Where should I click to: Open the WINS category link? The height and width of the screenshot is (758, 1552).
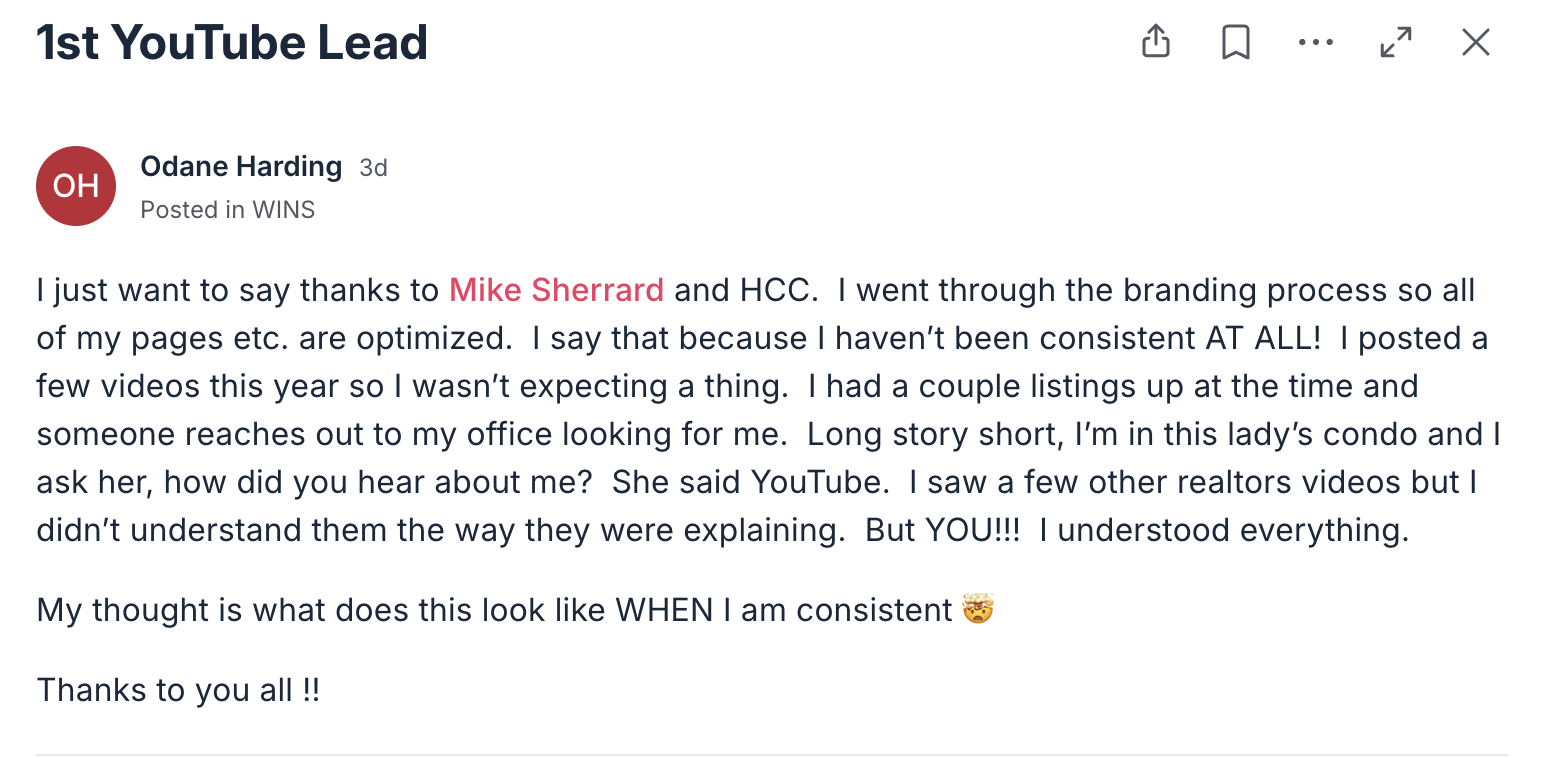click(283, 210)
